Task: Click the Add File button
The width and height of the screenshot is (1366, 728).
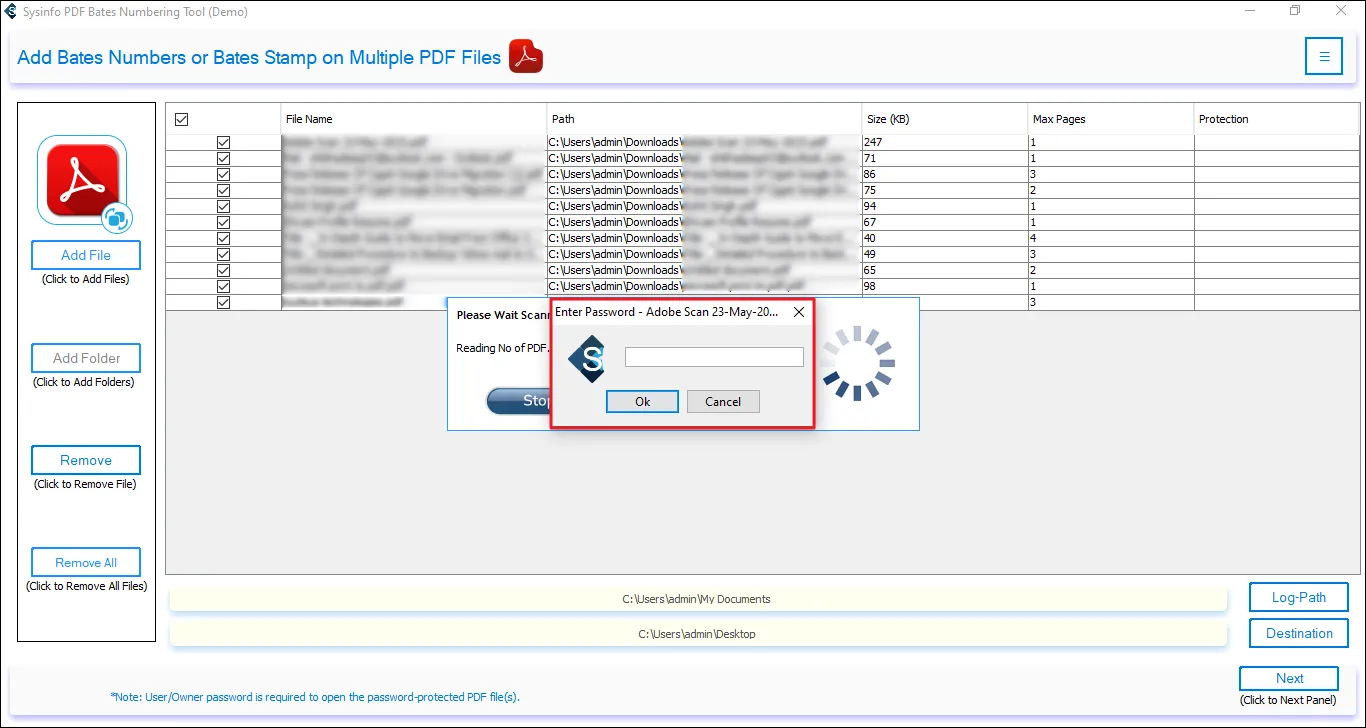Action: pos(86,255)
